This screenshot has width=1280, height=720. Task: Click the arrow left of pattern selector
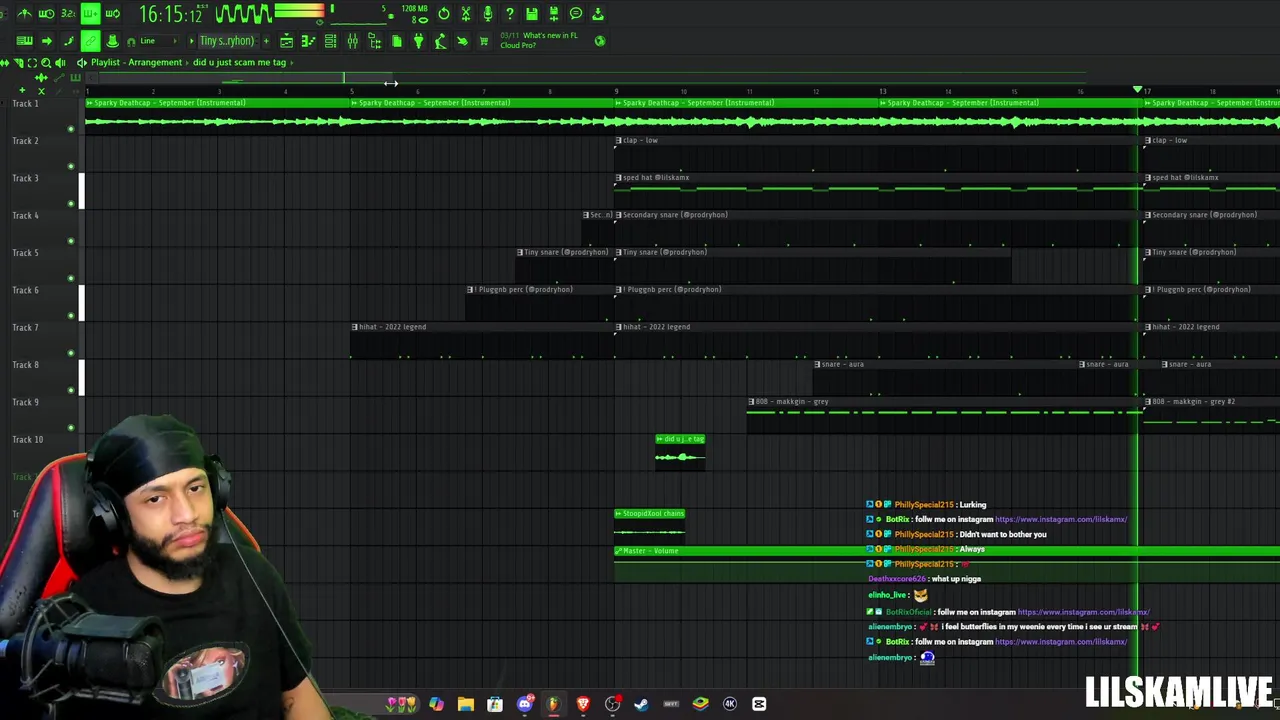[x=191, y=41]
